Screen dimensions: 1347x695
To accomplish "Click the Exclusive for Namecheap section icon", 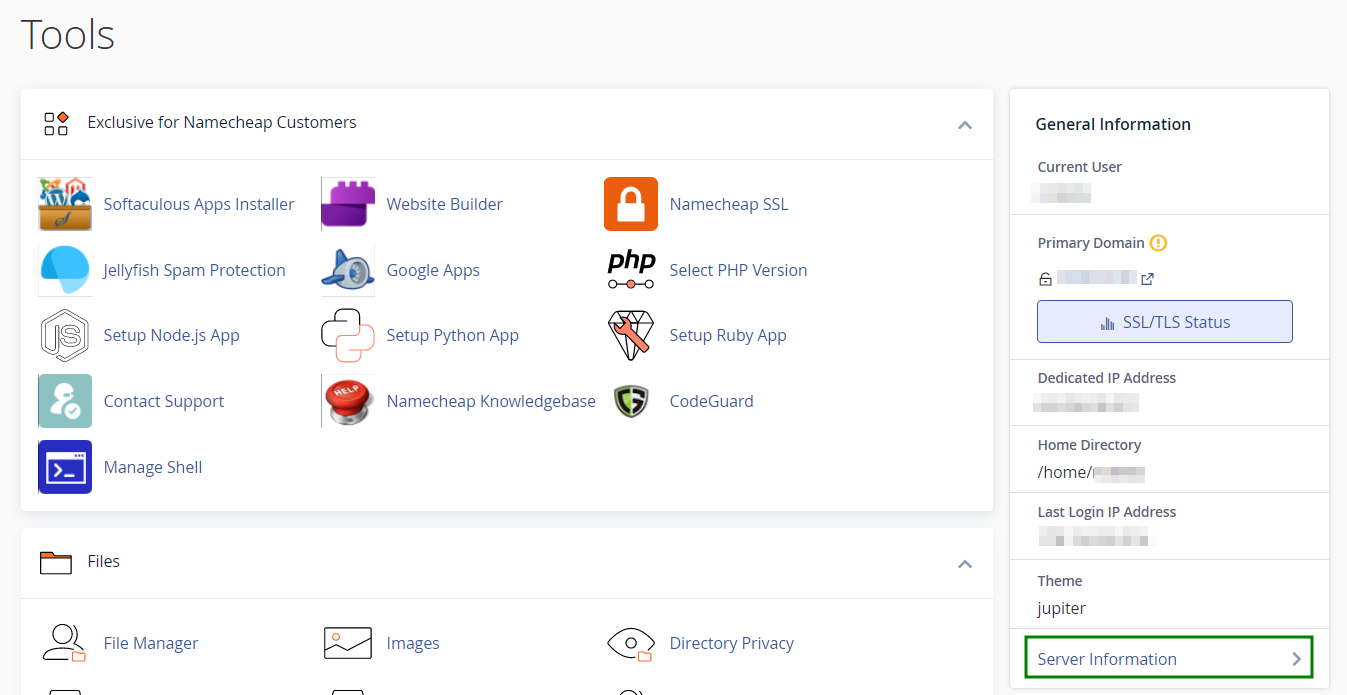I will (x=56, y=123).
